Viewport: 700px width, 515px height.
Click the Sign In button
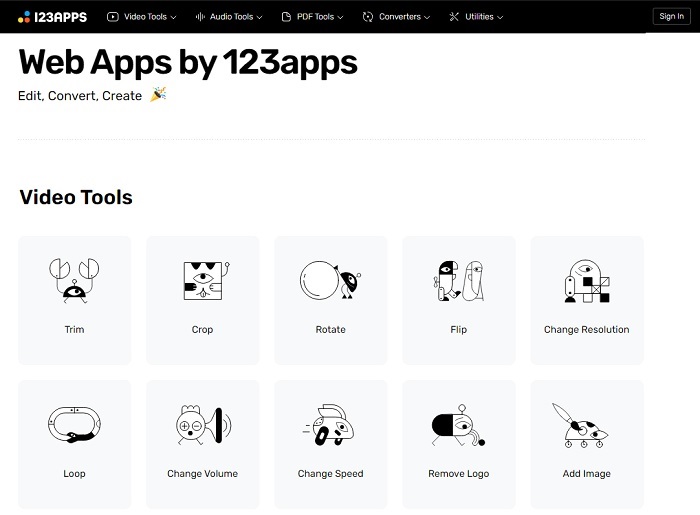coord(671,16)
